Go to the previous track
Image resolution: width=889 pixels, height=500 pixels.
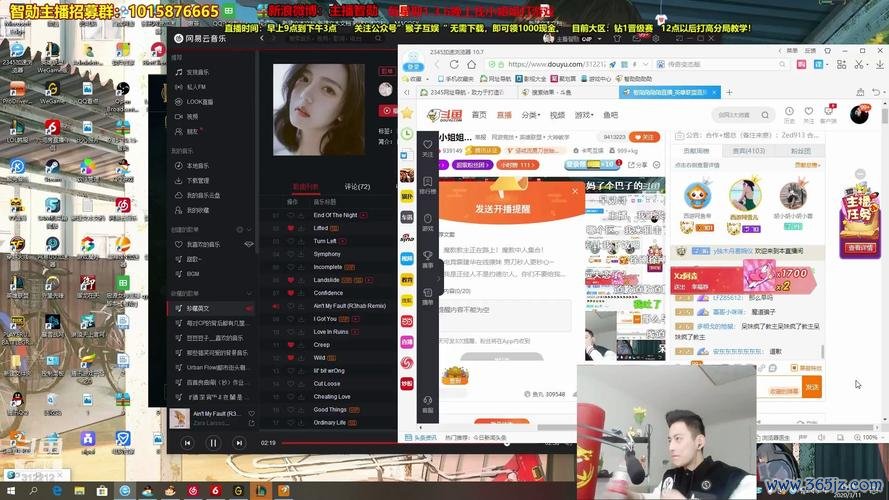point(188,443)
